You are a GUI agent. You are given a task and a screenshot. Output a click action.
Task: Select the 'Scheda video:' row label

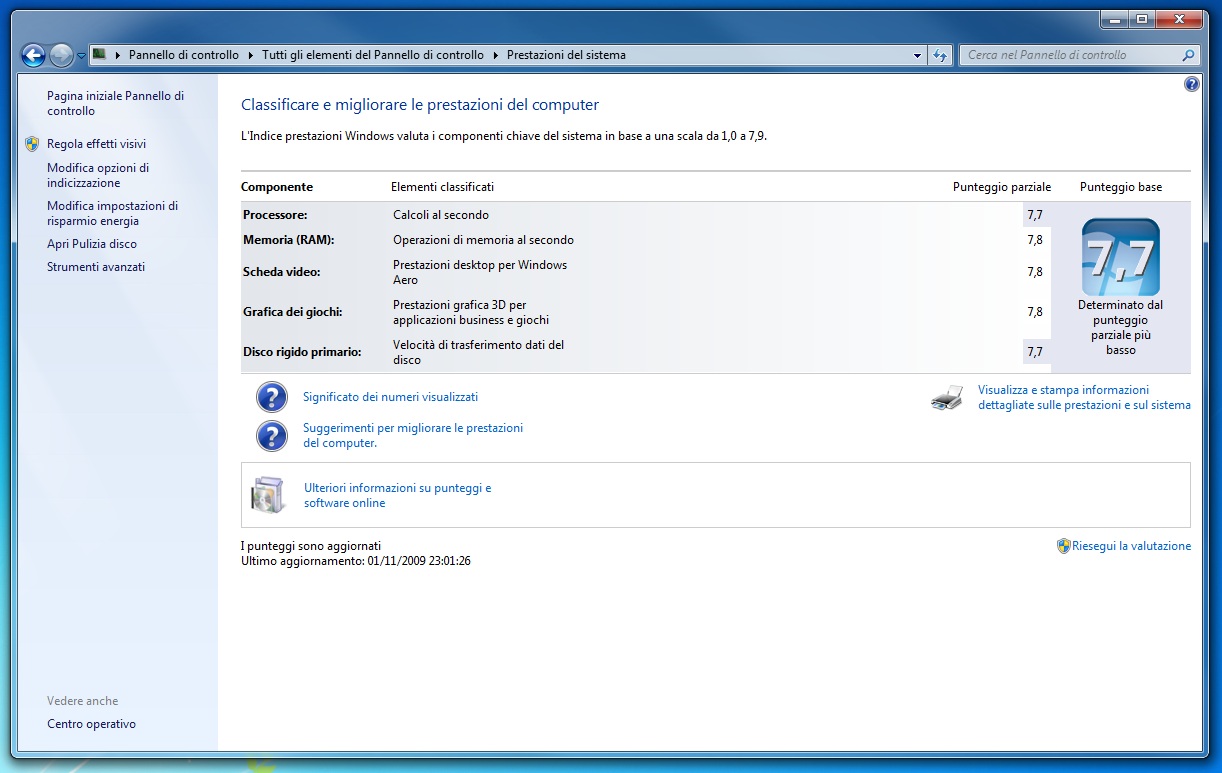tap(282, 272)
